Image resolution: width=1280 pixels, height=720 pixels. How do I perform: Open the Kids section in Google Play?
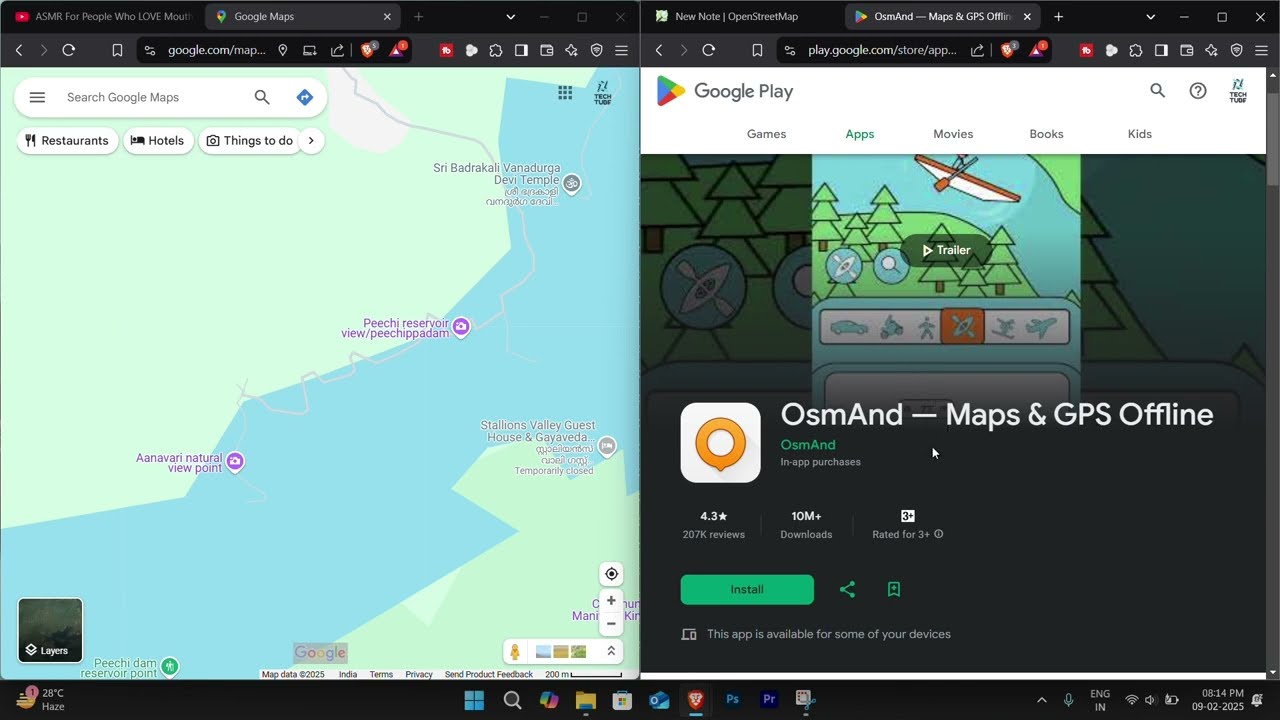pos(1140,134)
